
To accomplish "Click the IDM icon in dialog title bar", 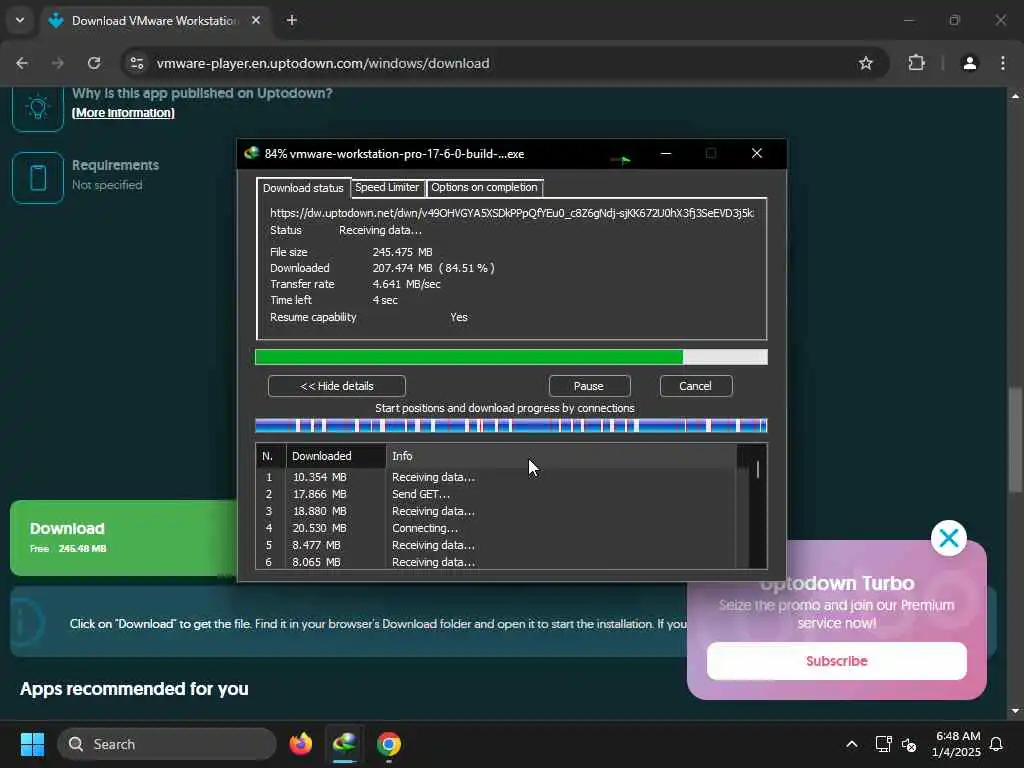I will point(251,153).
